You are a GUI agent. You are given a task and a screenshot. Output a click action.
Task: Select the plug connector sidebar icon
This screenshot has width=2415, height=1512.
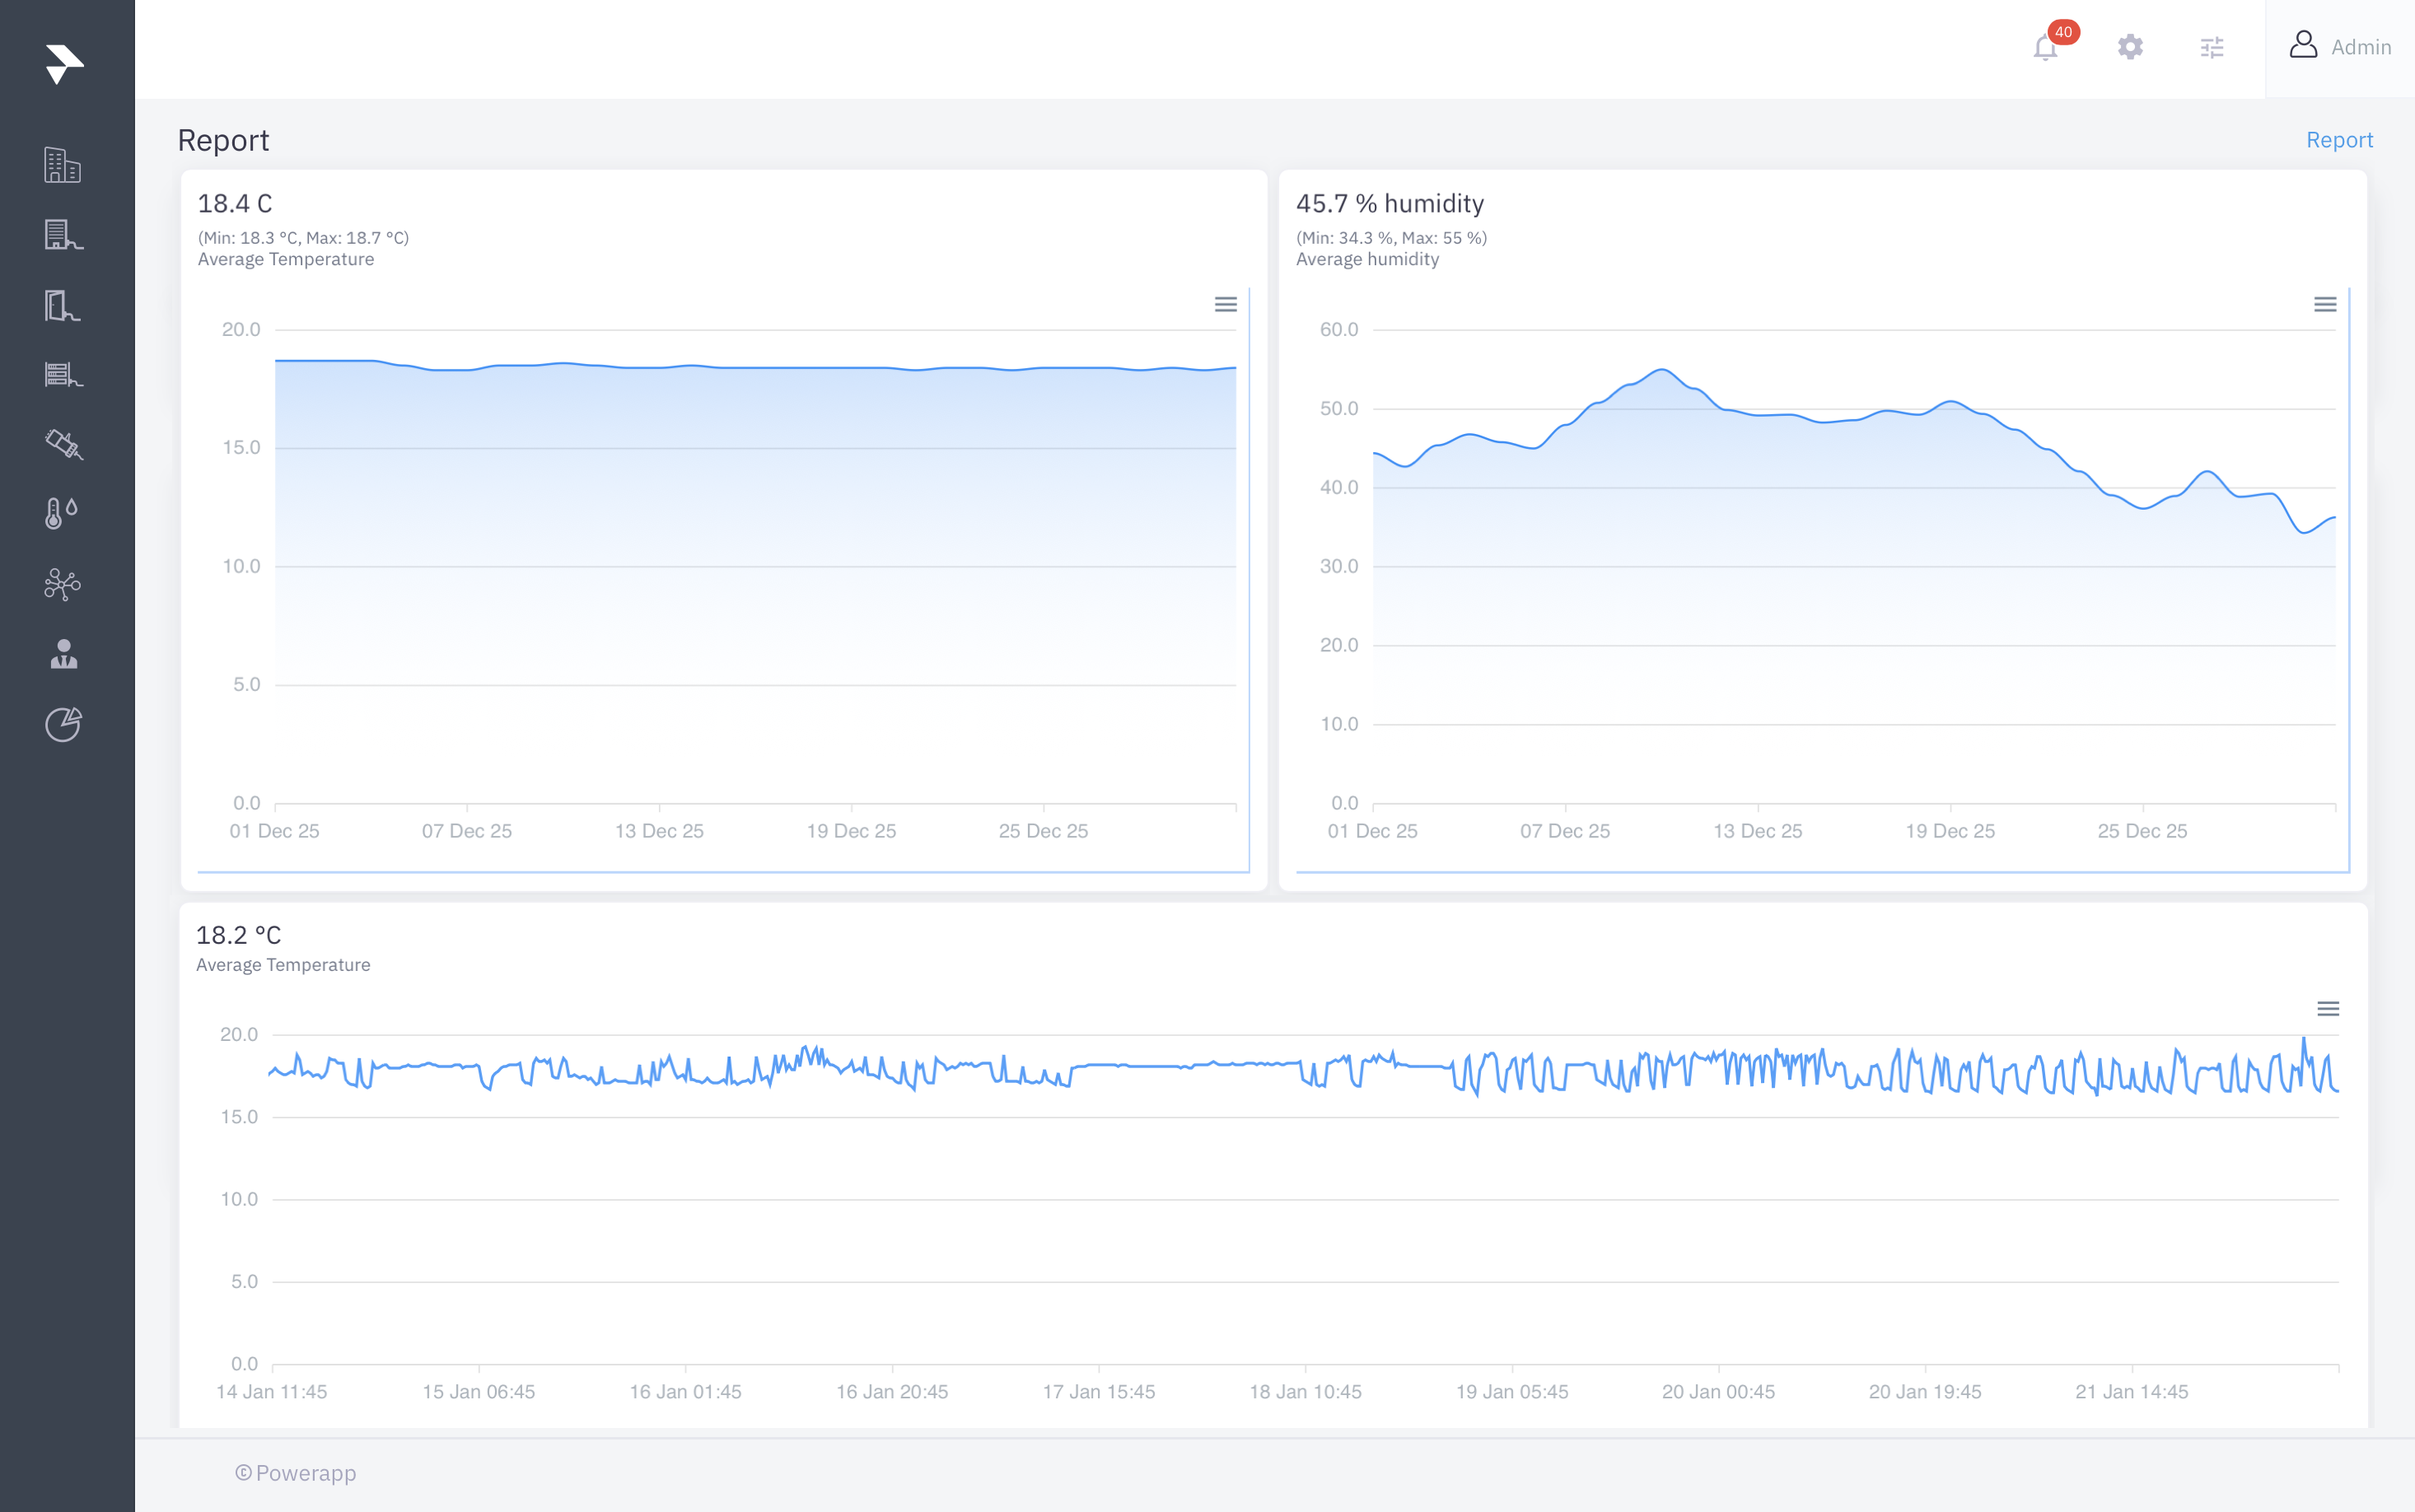tap(62, 444)
